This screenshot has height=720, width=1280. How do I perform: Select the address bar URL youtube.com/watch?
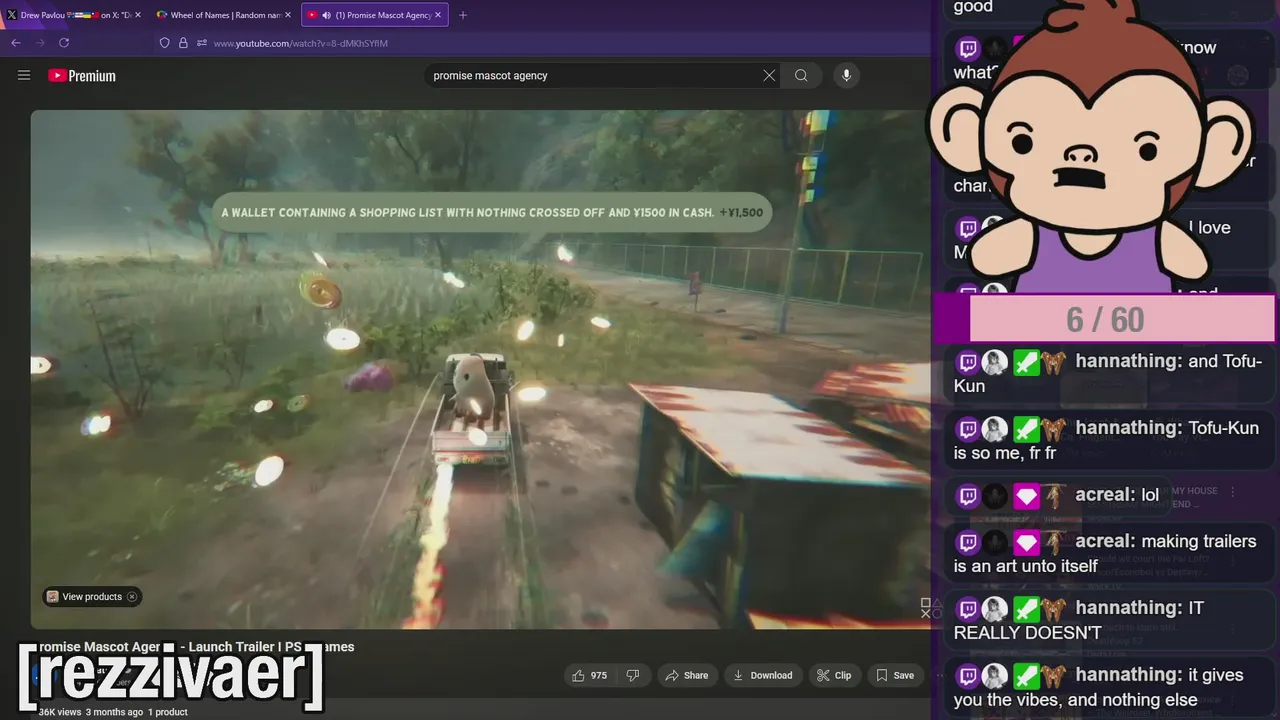[x=300, y=43]
